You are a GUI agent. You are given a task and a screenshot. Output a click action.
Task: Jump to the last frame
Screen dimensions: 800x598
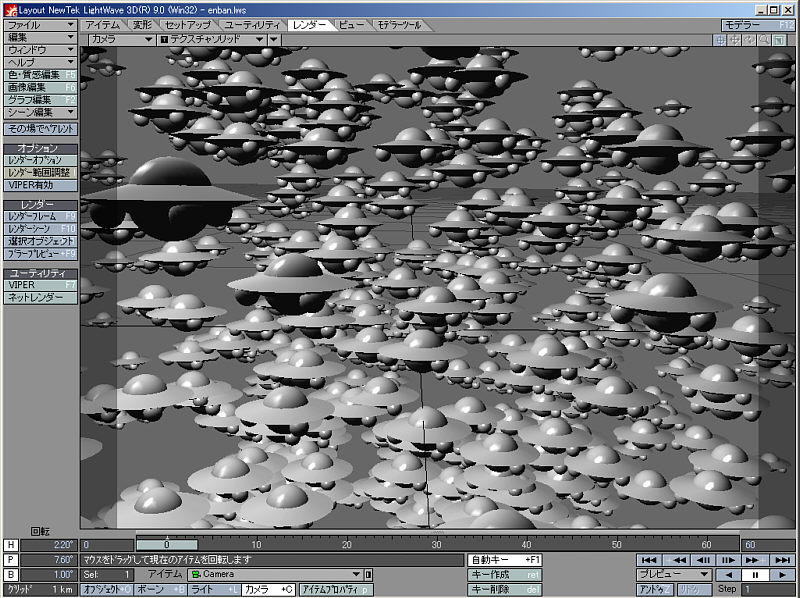click(x=783, y=560)
